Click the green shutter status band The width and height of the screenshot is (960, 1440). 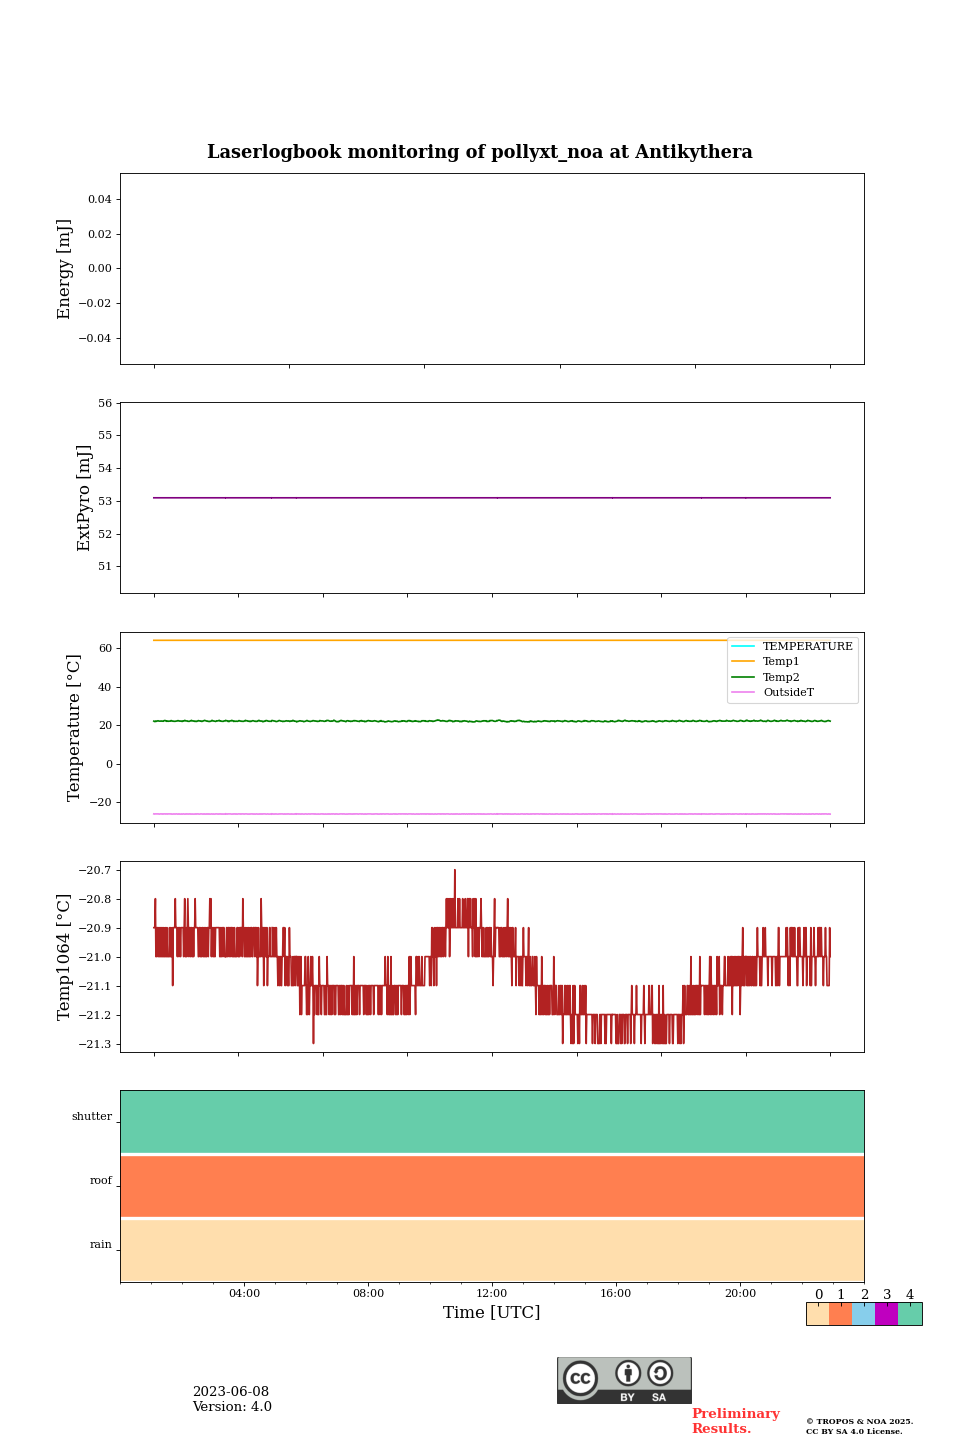point(492,1122)
